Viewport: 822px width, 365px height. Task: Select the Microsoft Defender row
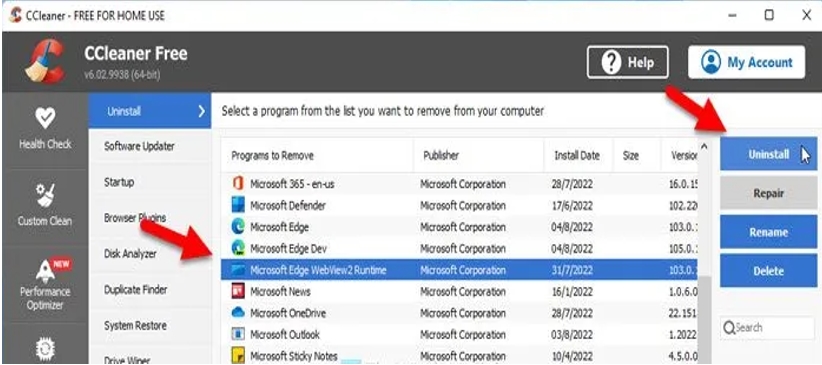point(459,206)
